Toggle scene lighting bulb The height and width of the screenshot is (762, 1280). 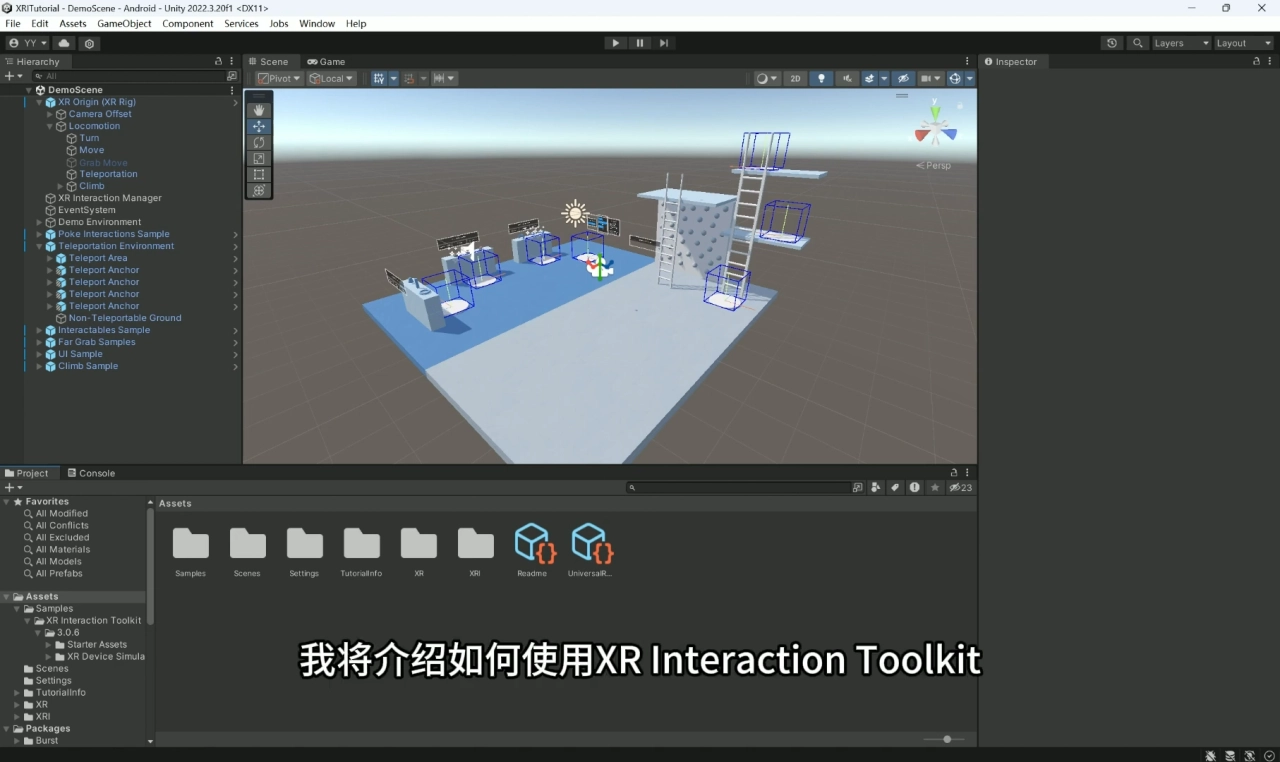[821, 78]
